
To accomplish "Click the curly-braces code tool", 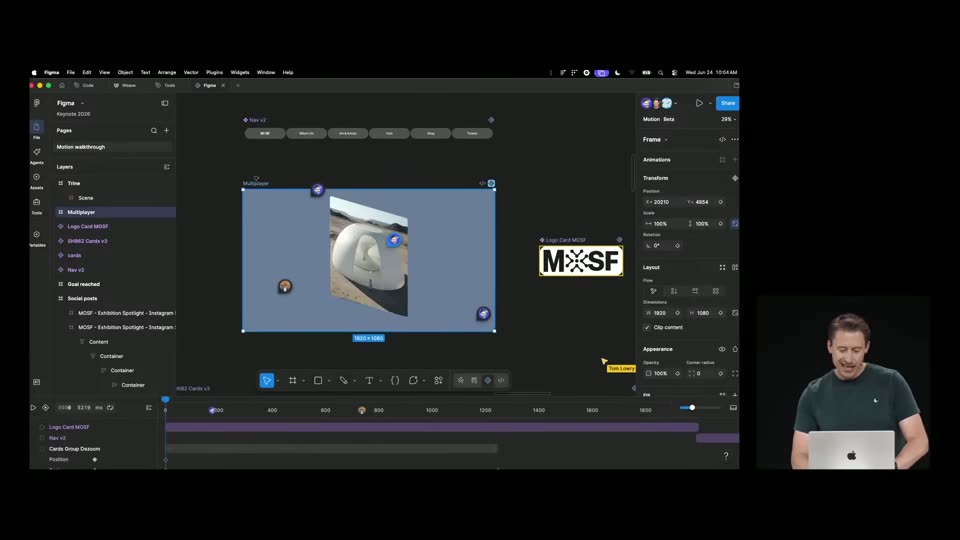I will [395, 380].
